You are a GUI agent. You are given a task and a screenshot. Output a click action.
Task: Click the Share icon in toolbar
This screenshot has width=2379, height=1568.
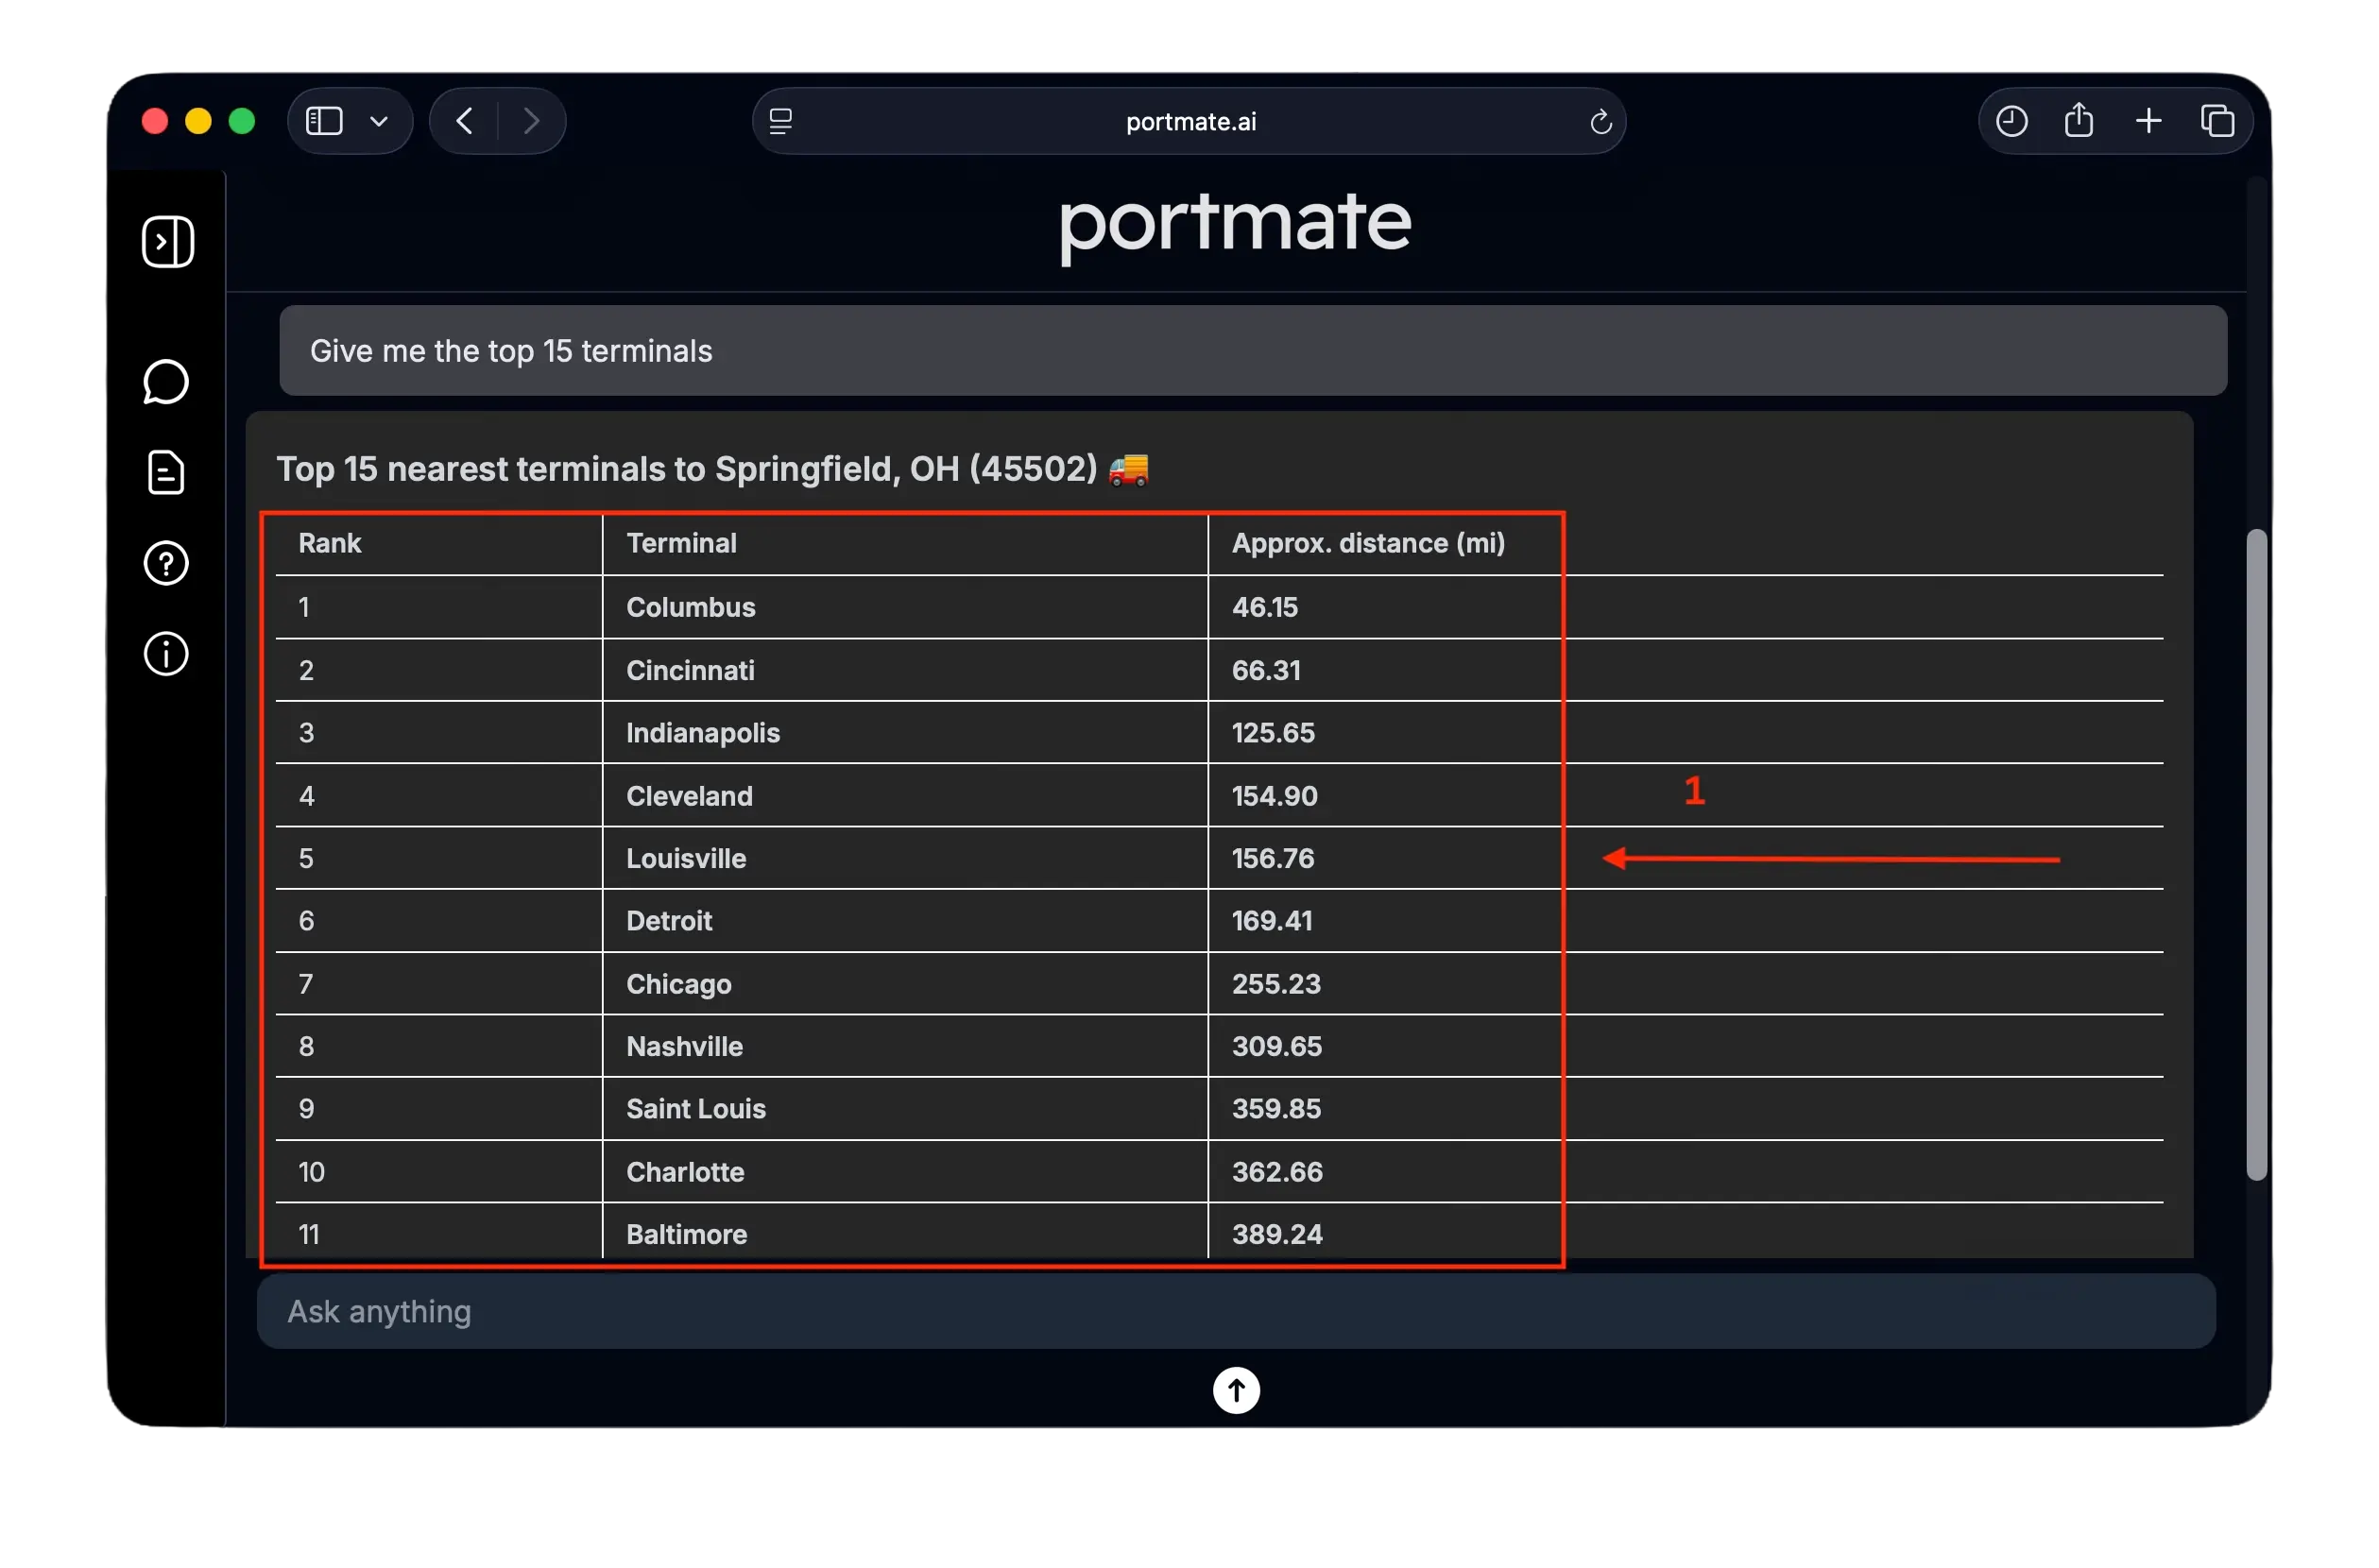tap(2079, 120)
